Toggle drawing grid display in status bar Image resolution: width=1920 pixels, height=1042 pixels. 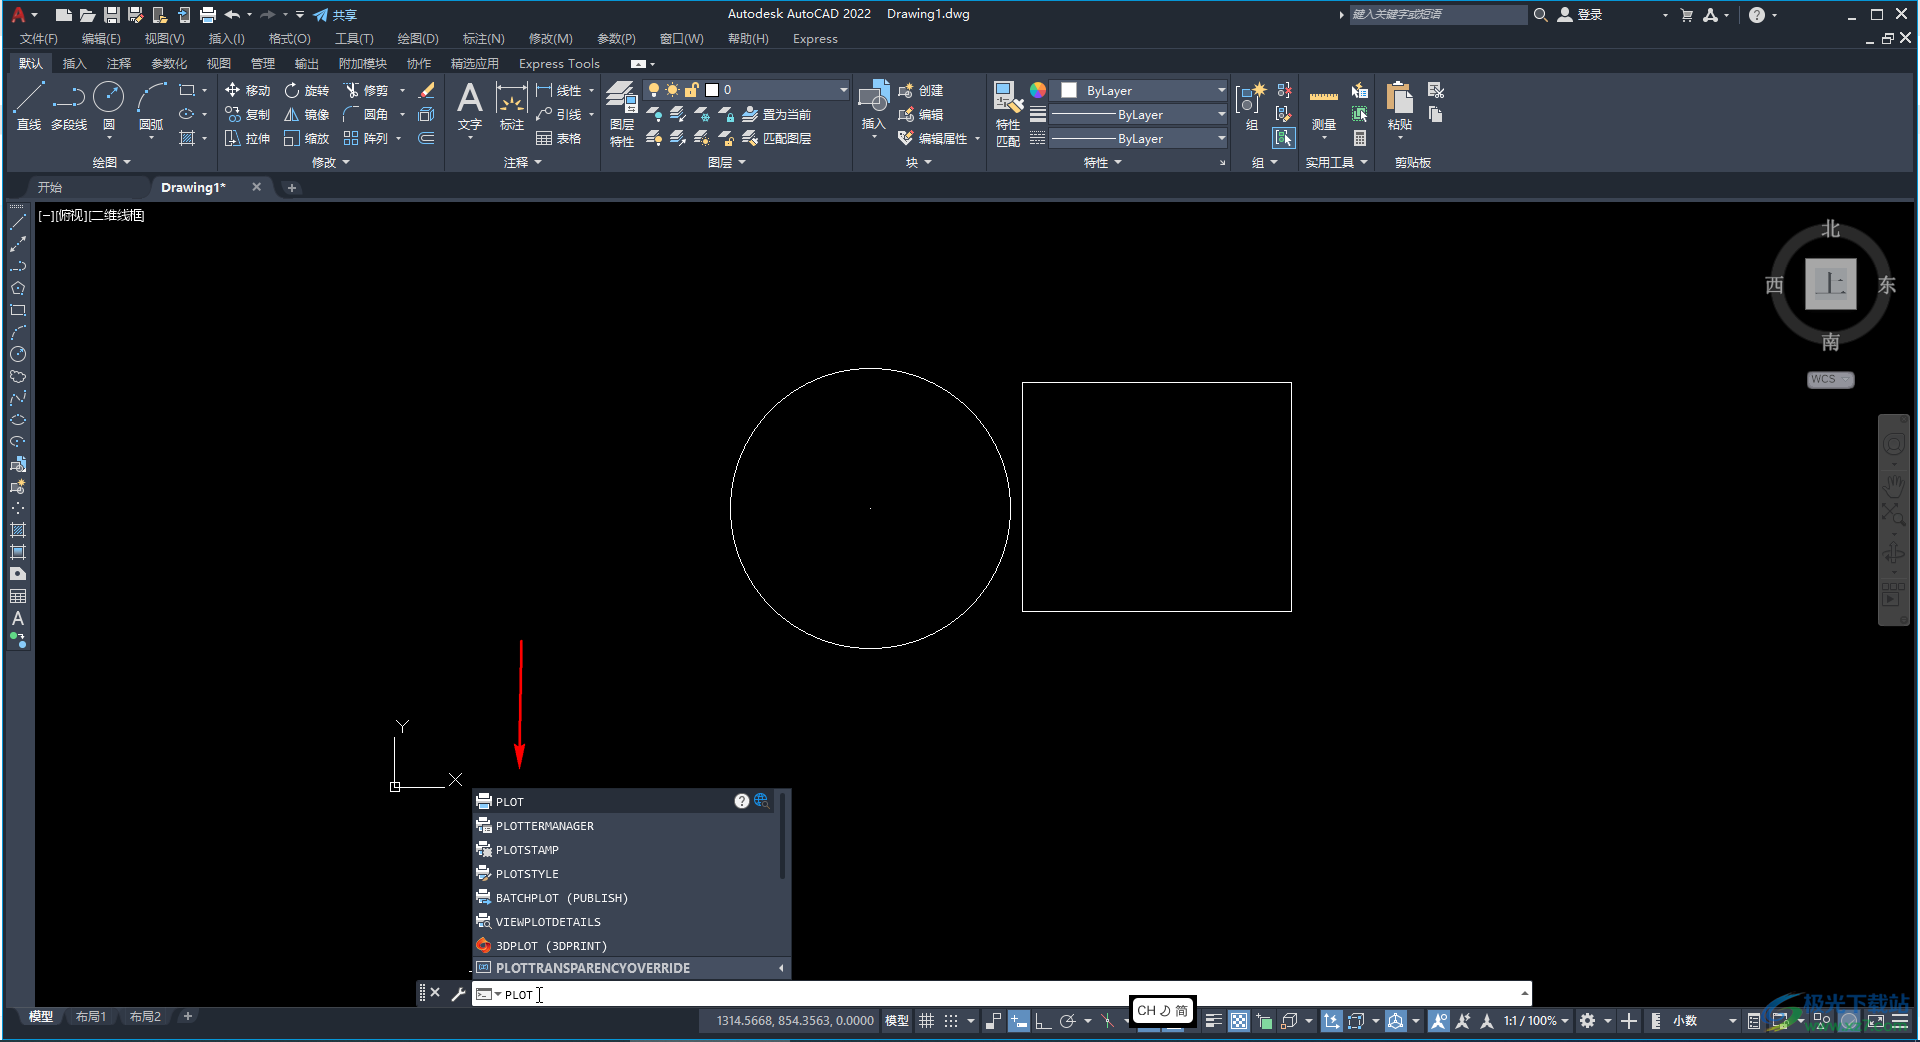[x=926, y=1021]
